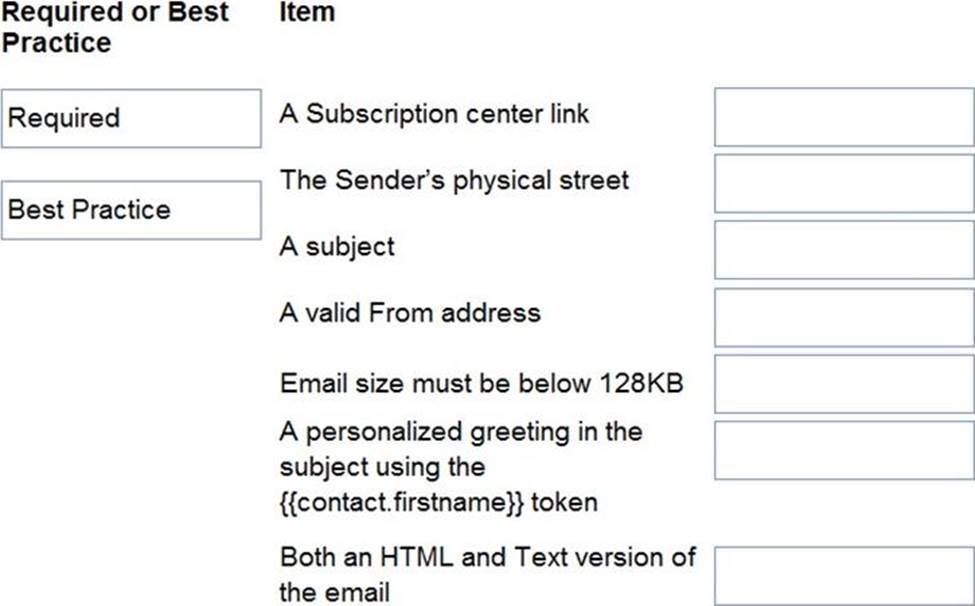
Task: Click the 'A subject' item text
Action: pyautogui.click(x=337, y=246)
